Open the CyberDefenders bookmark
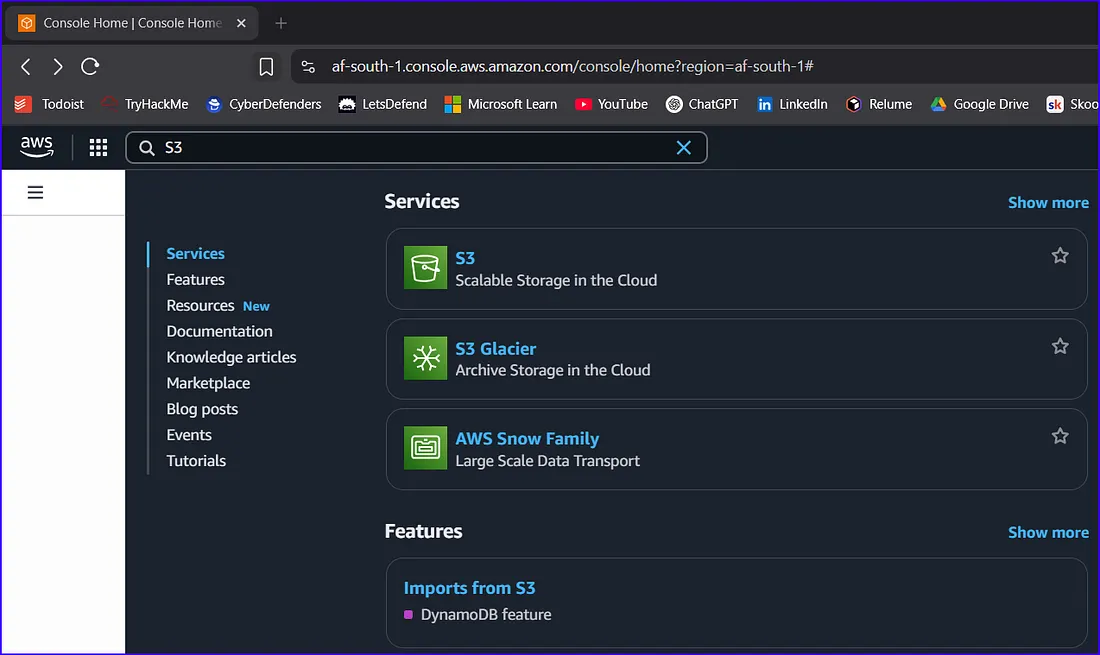The width and height of the screenshot is (1100, 655). (264, 104)
